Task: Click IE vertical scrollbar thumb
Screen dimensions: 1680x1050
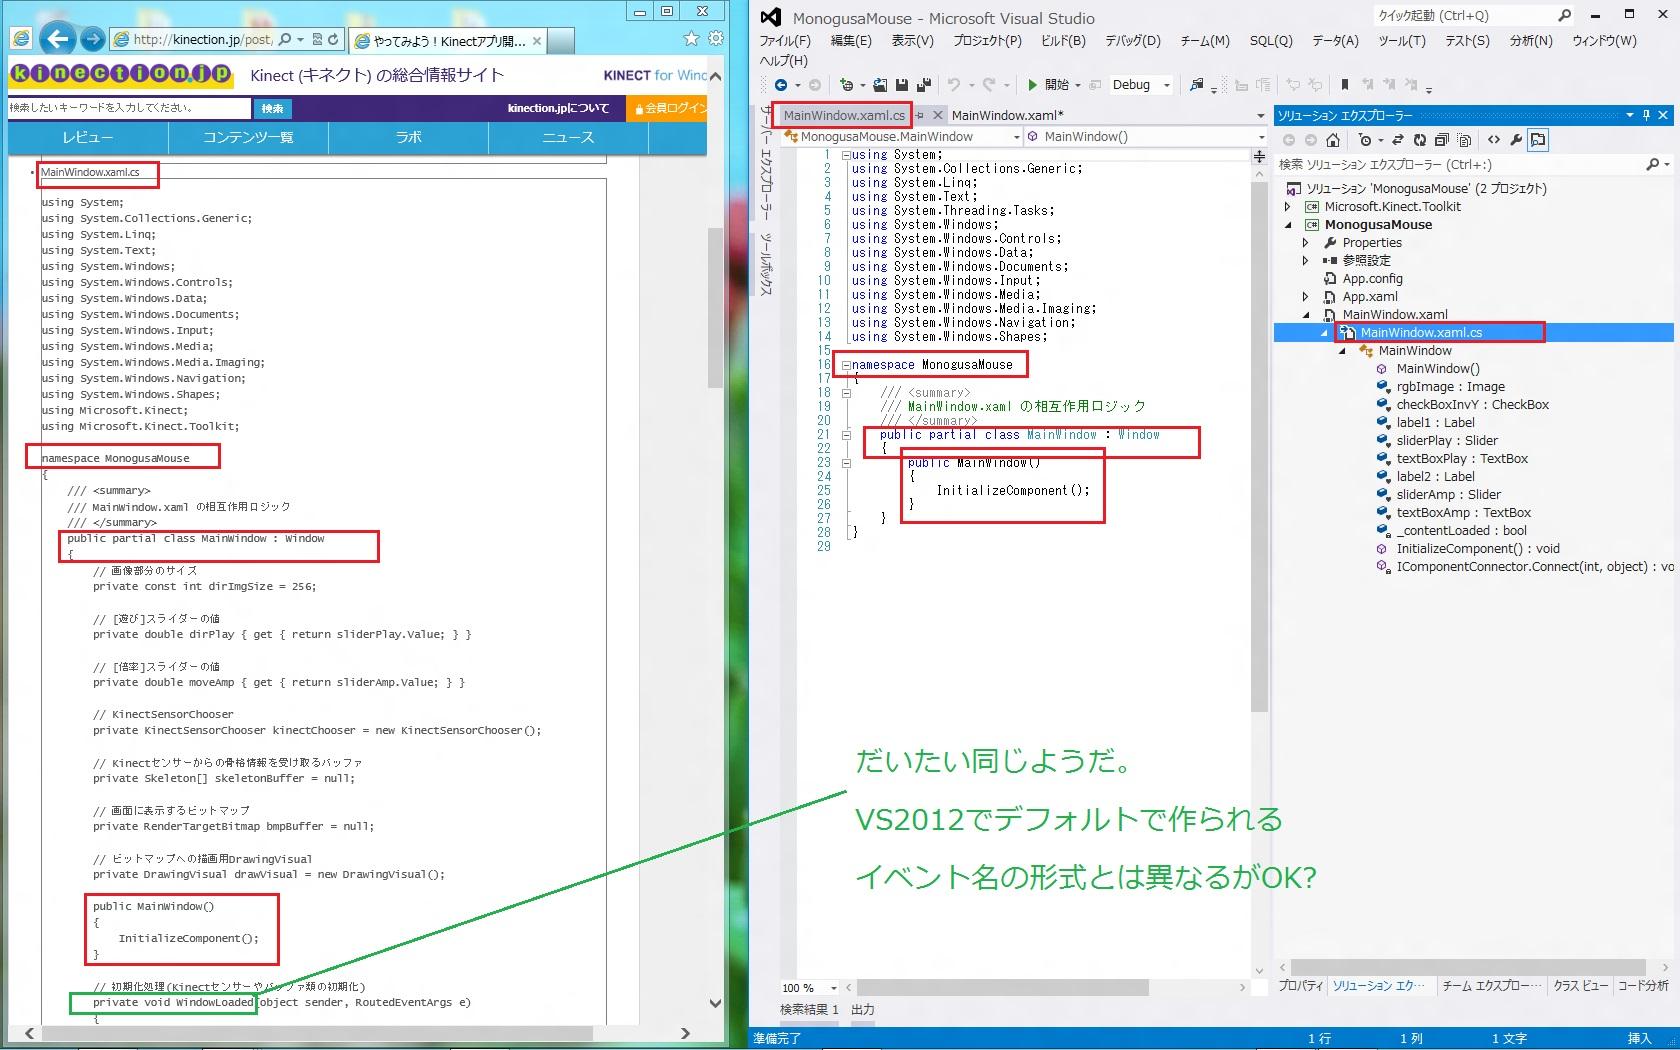Action: (715, 307)
